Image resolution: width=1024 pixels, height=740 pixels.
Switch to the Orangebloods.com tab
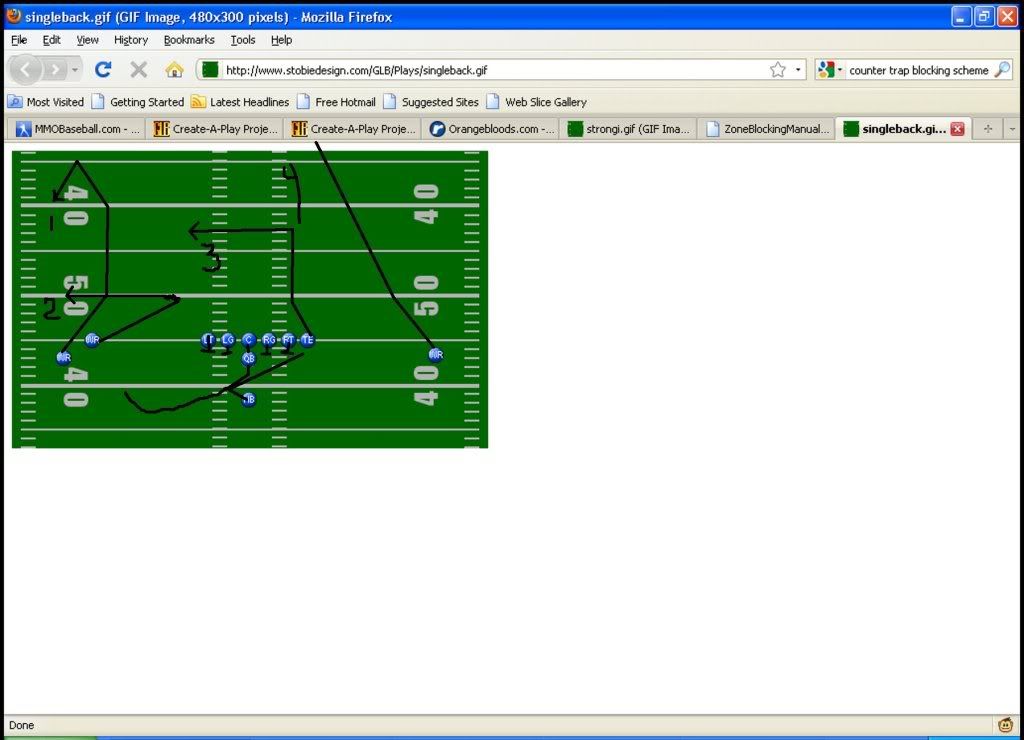click(x=490, y=129)
